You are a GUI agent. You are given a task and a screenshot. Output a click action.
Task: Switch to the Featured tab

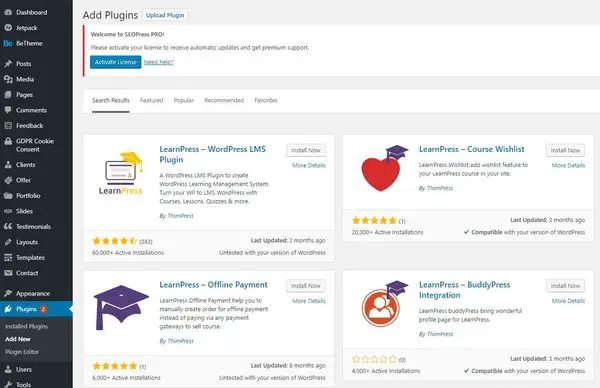click(152, 100)
